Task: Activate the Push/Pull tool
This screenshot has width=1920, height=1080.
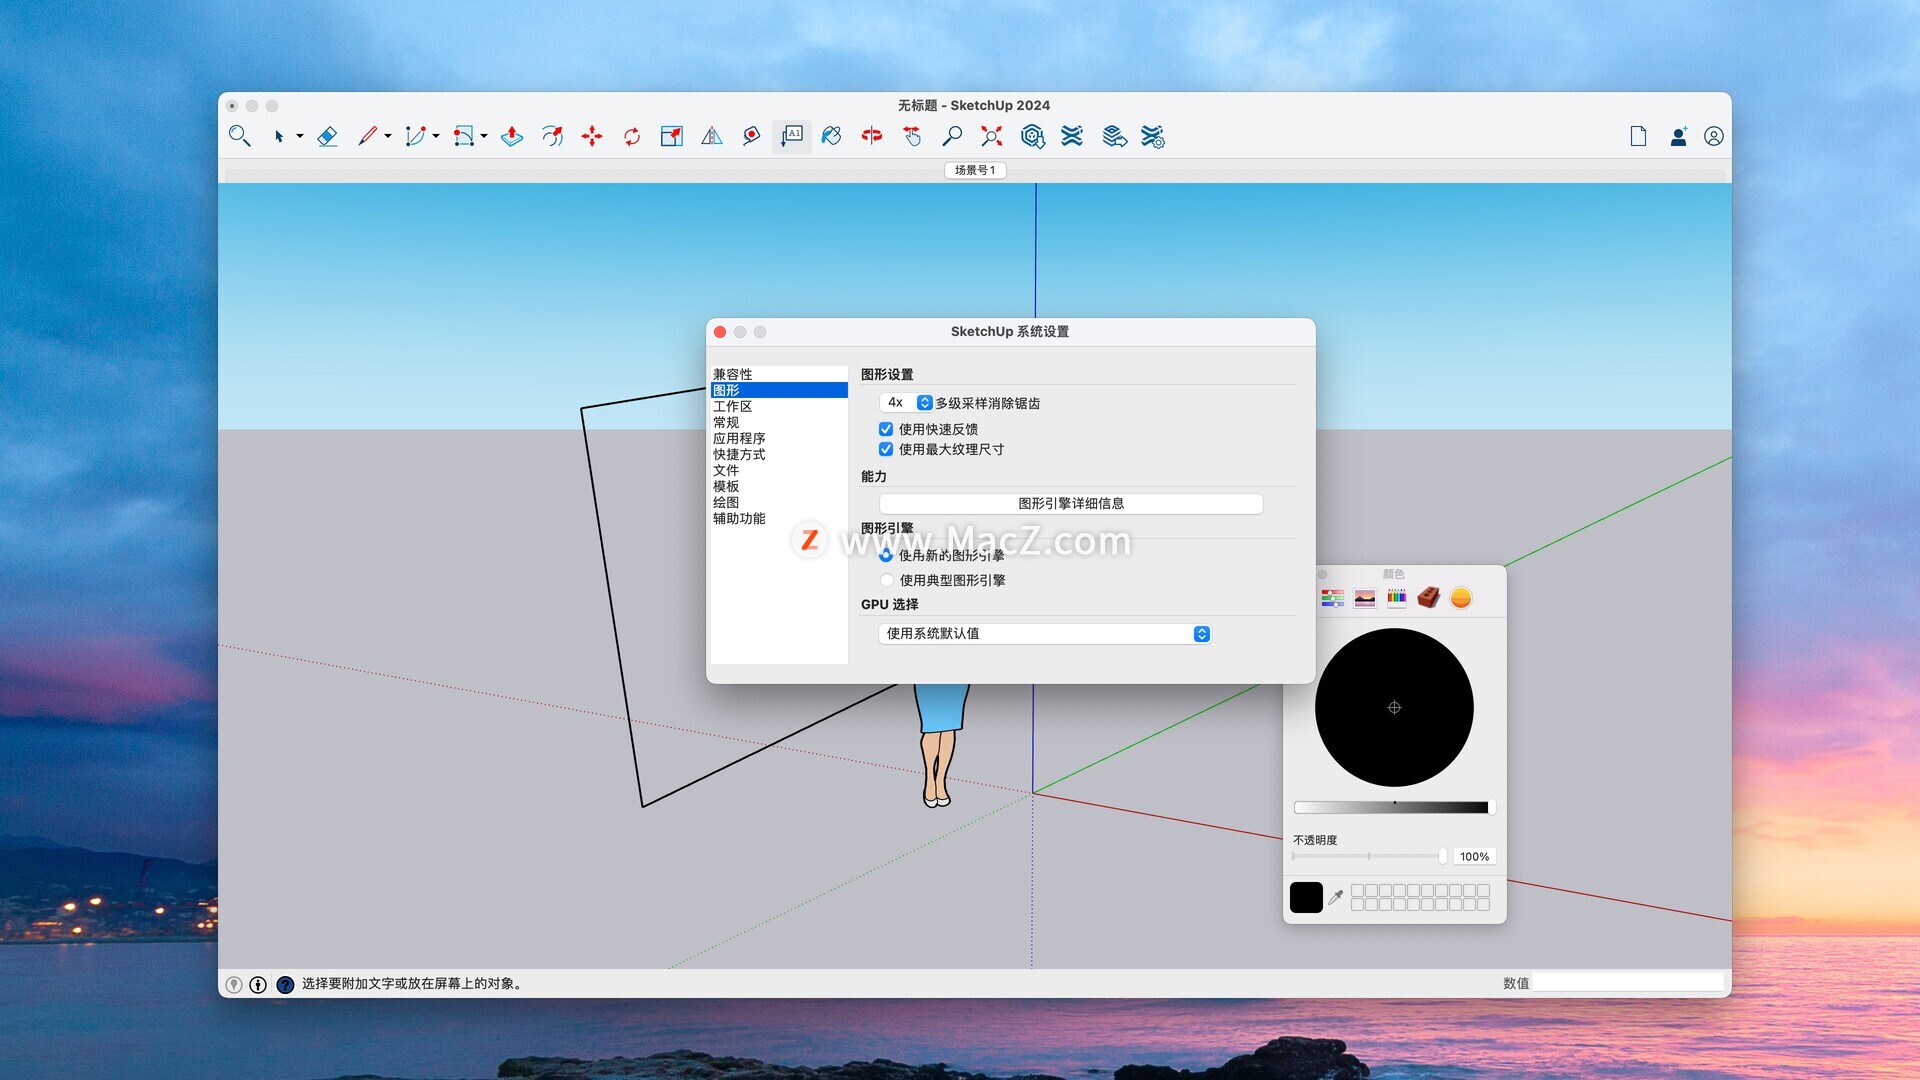Action: 512,136
